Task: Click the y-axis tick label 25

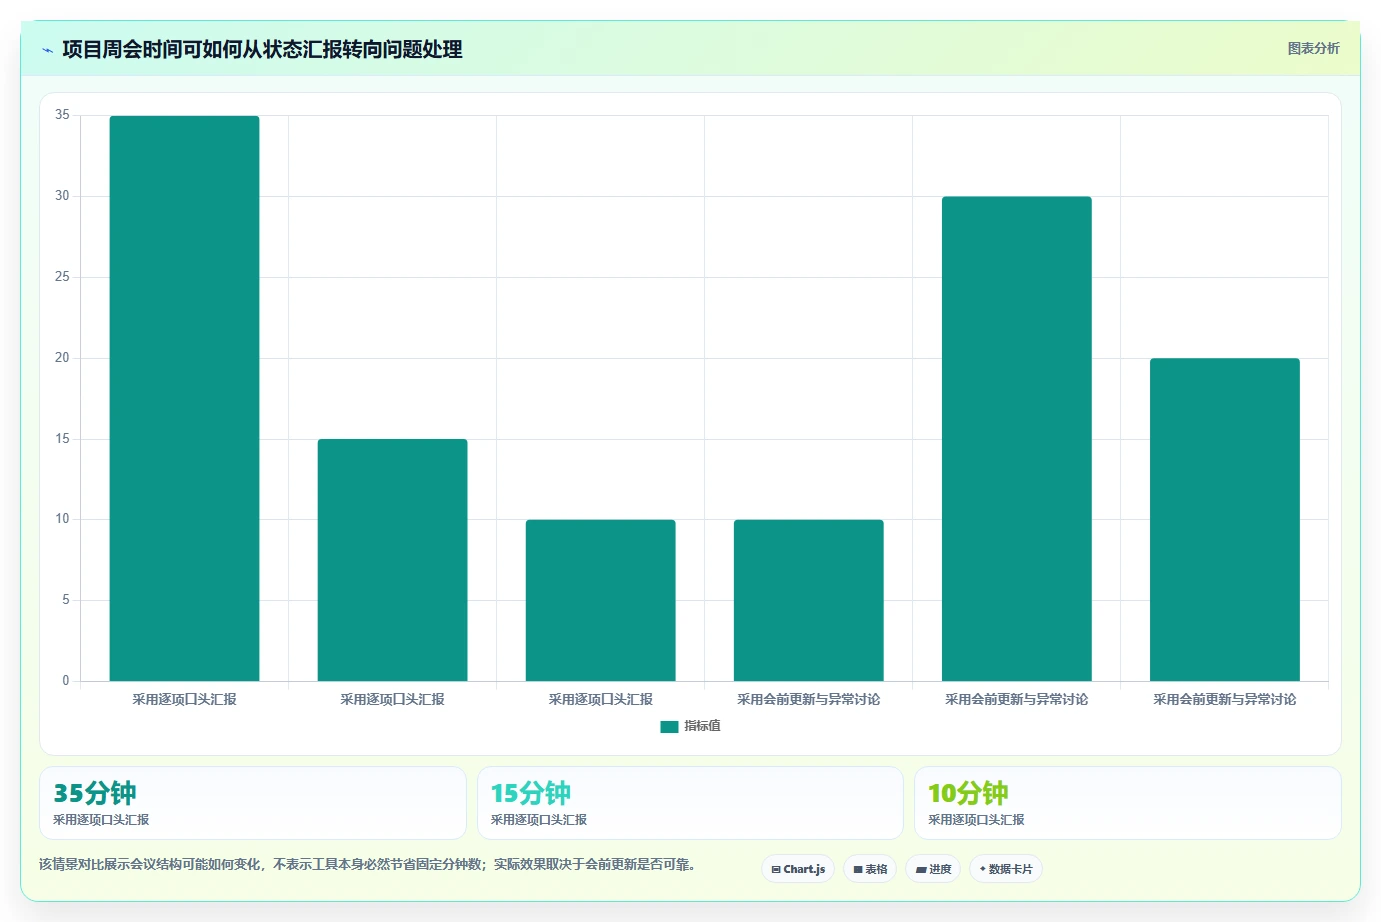Action: [62, 277]
